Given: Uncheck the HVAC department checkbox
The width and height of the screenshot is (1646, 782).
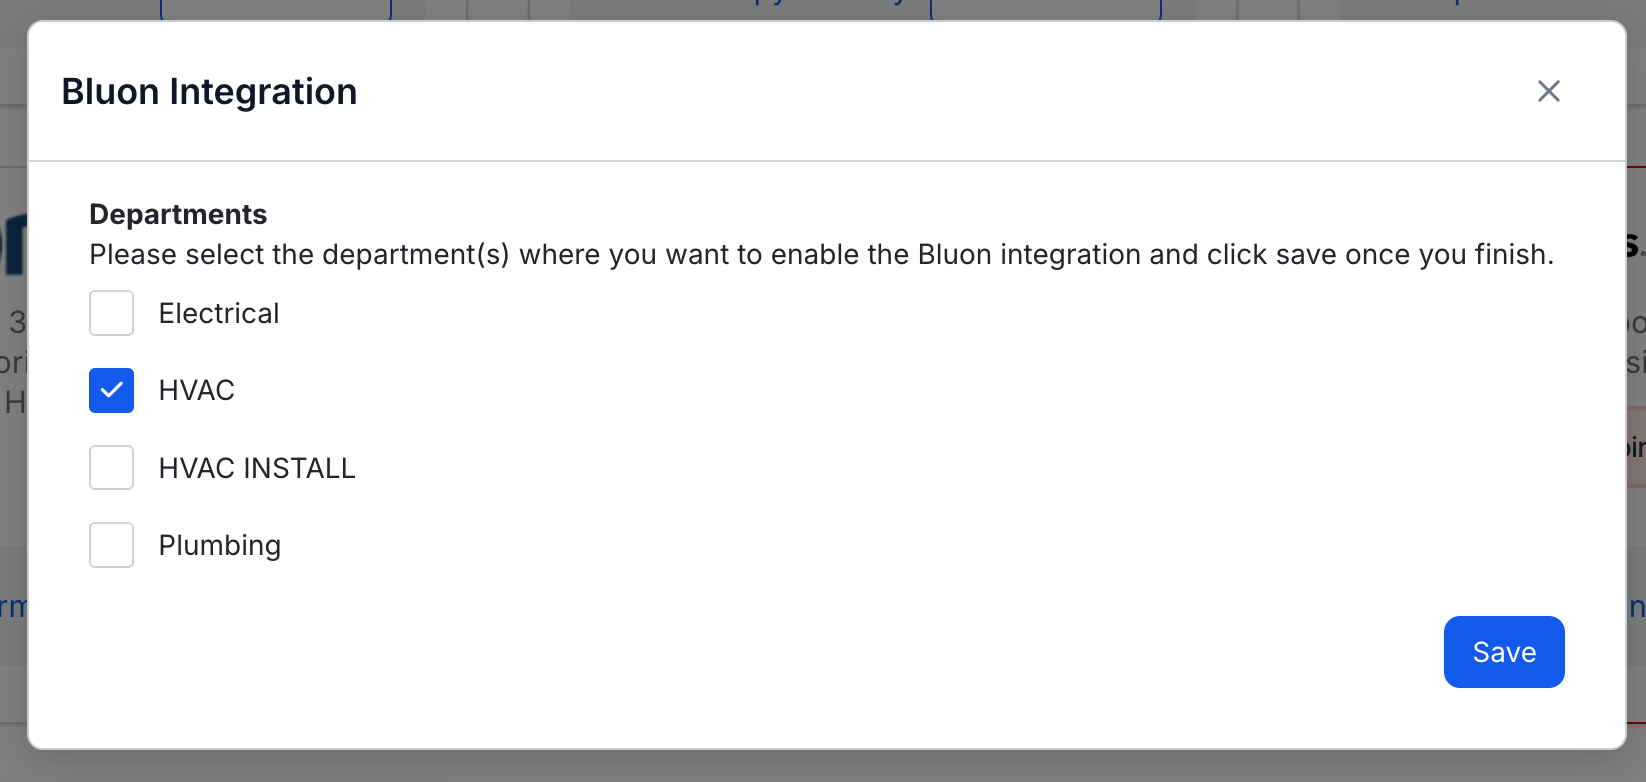Looking at the screenshot, I should [111, 390].
